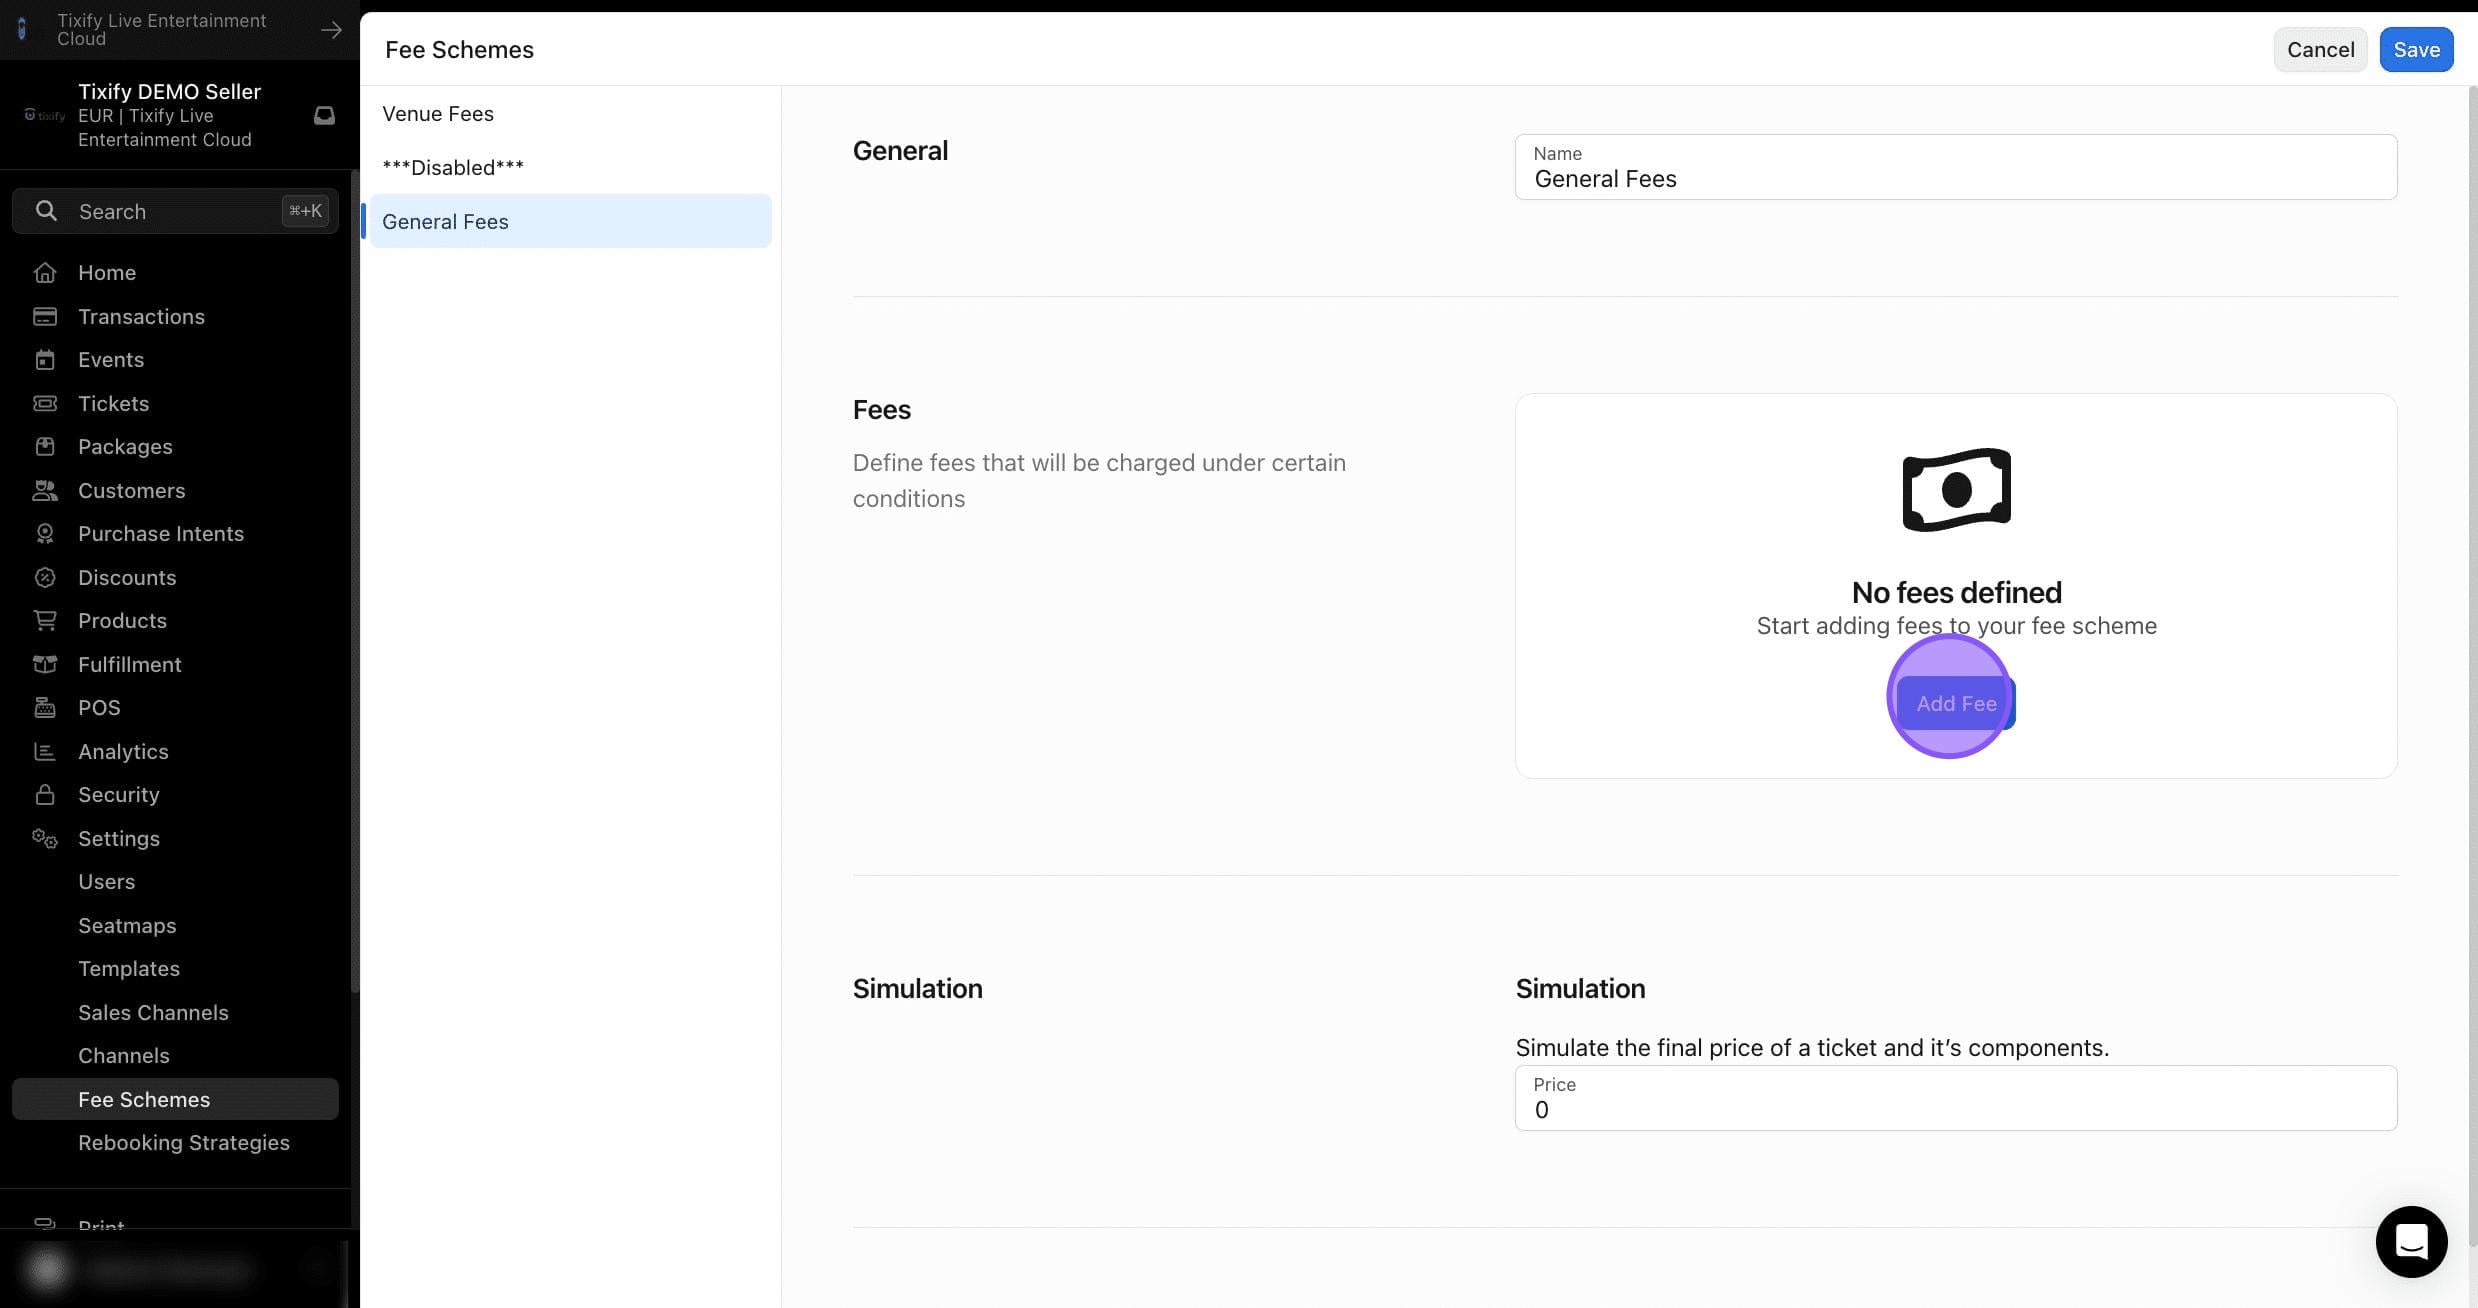Click the Transactions card icon
2478x1308 pixels.
click(x=45, y=317)
